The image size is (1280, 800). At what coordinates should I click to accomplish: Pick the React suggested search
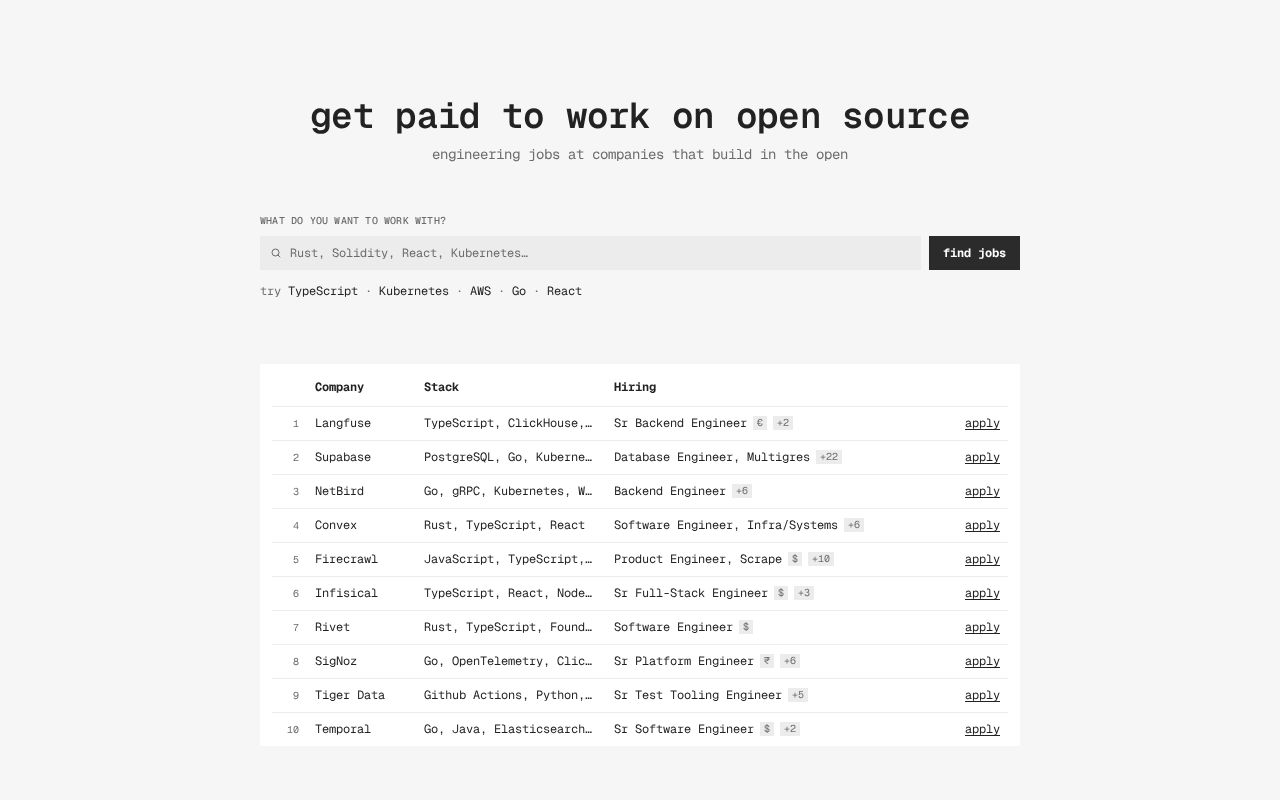click(x=564, y=291)
